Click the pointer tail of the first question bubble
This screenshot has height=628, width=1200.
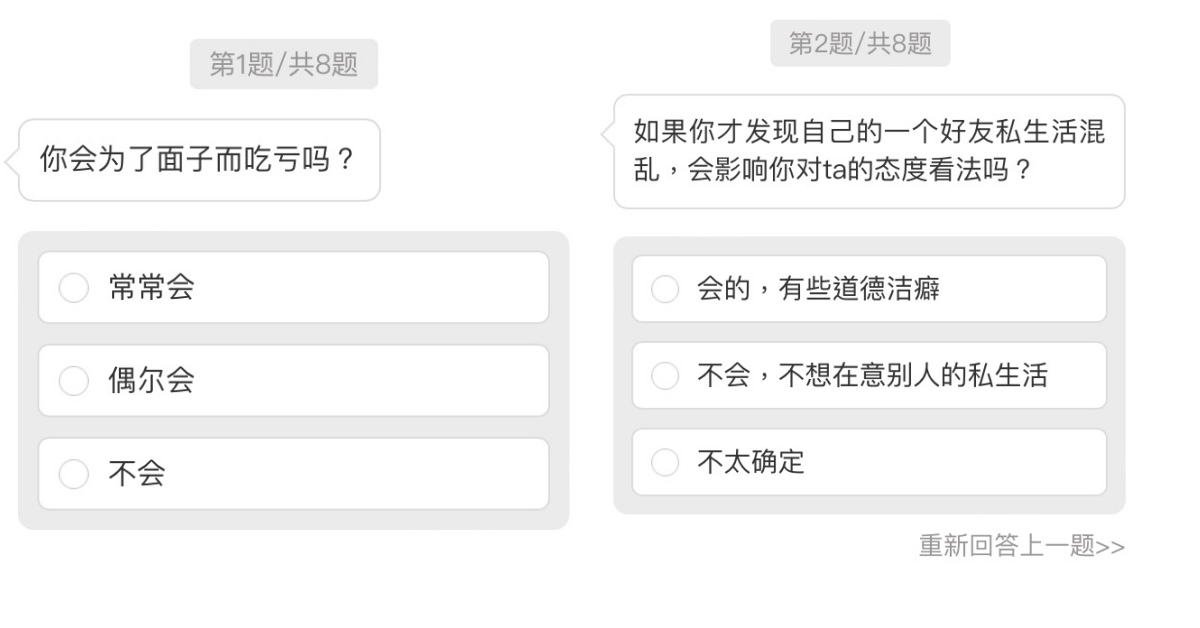pyautogui.click(x=12, y=160)
